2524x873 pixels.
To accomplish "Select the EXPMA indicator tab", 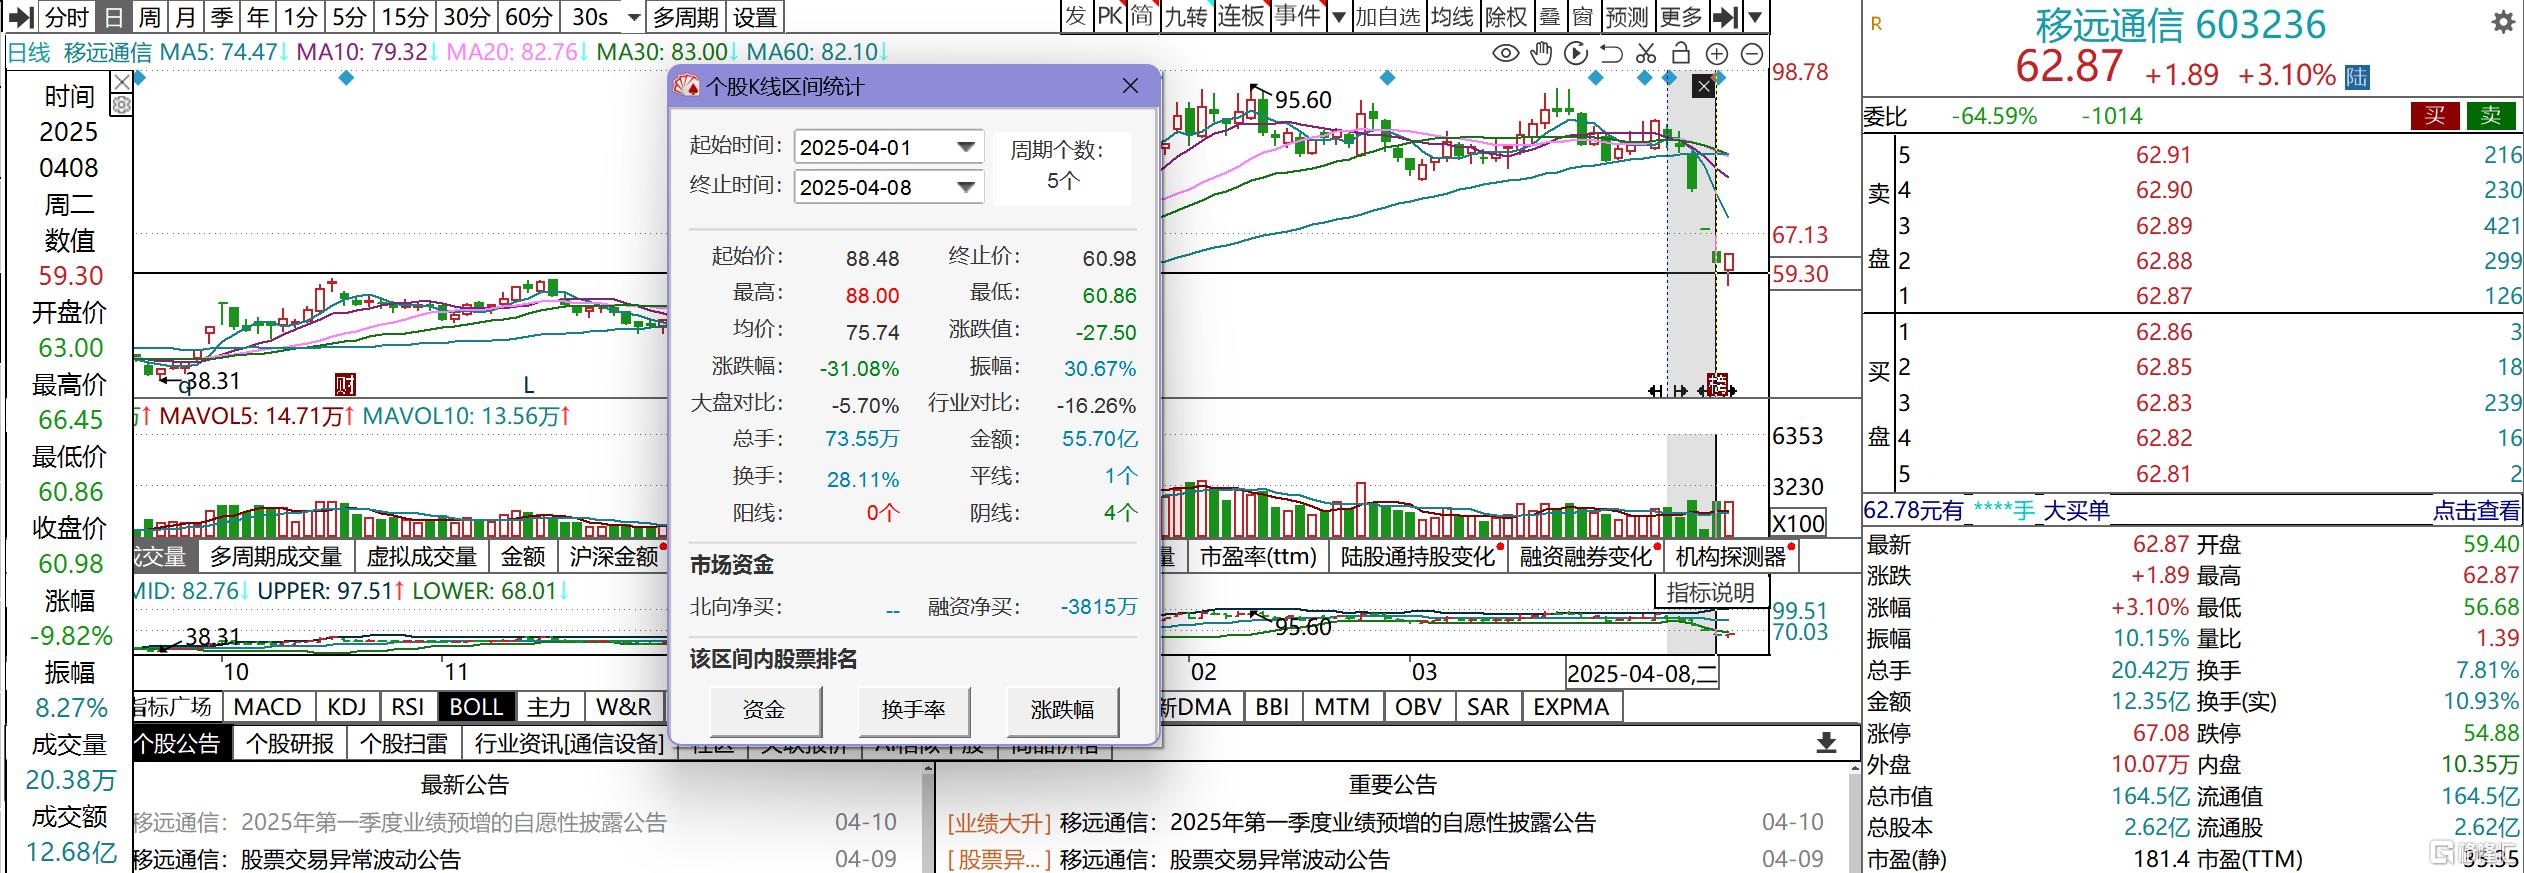I will coord(1571,707).
